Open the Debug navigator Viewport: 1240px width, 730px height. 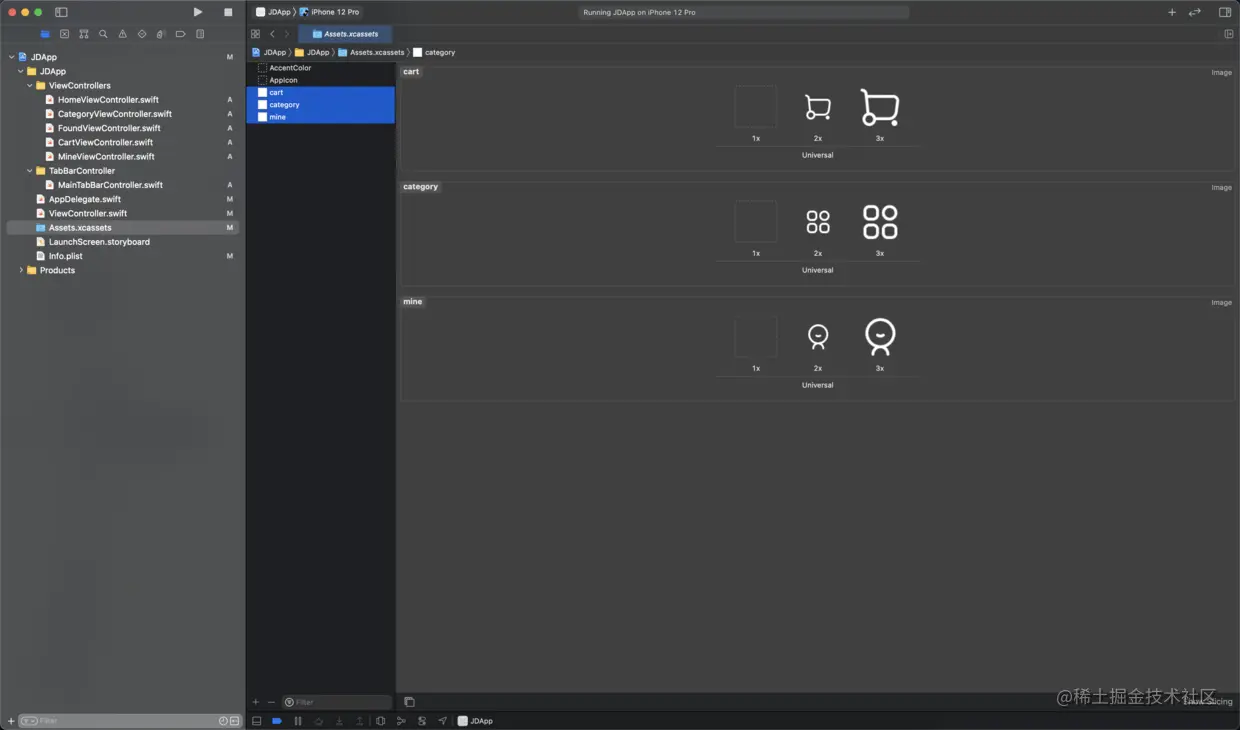click(x=161, y=34)
